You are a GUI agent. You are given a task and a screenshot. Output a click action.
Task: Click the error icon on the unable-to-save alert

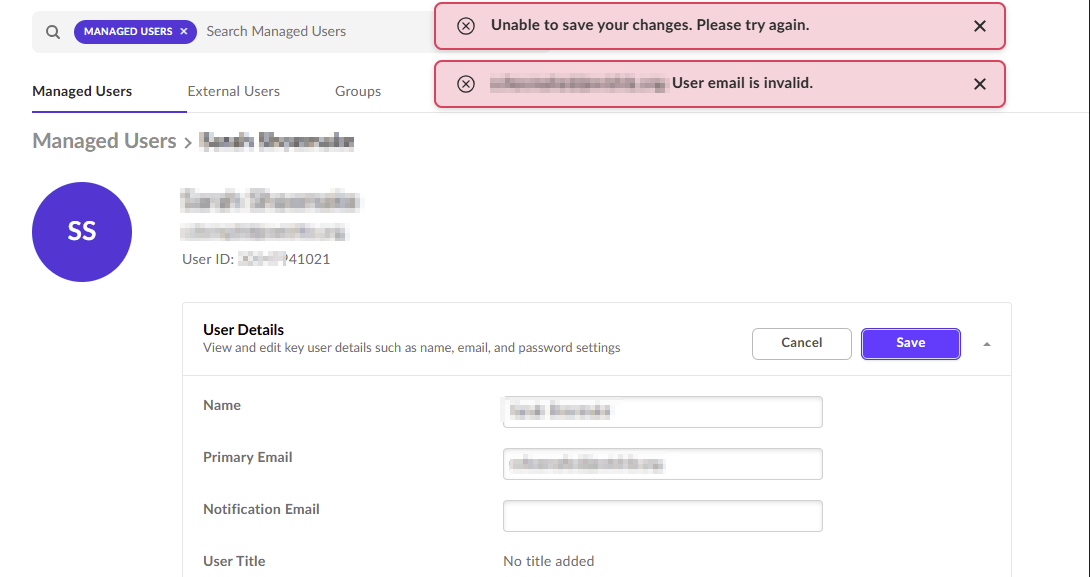coord(466,26)
